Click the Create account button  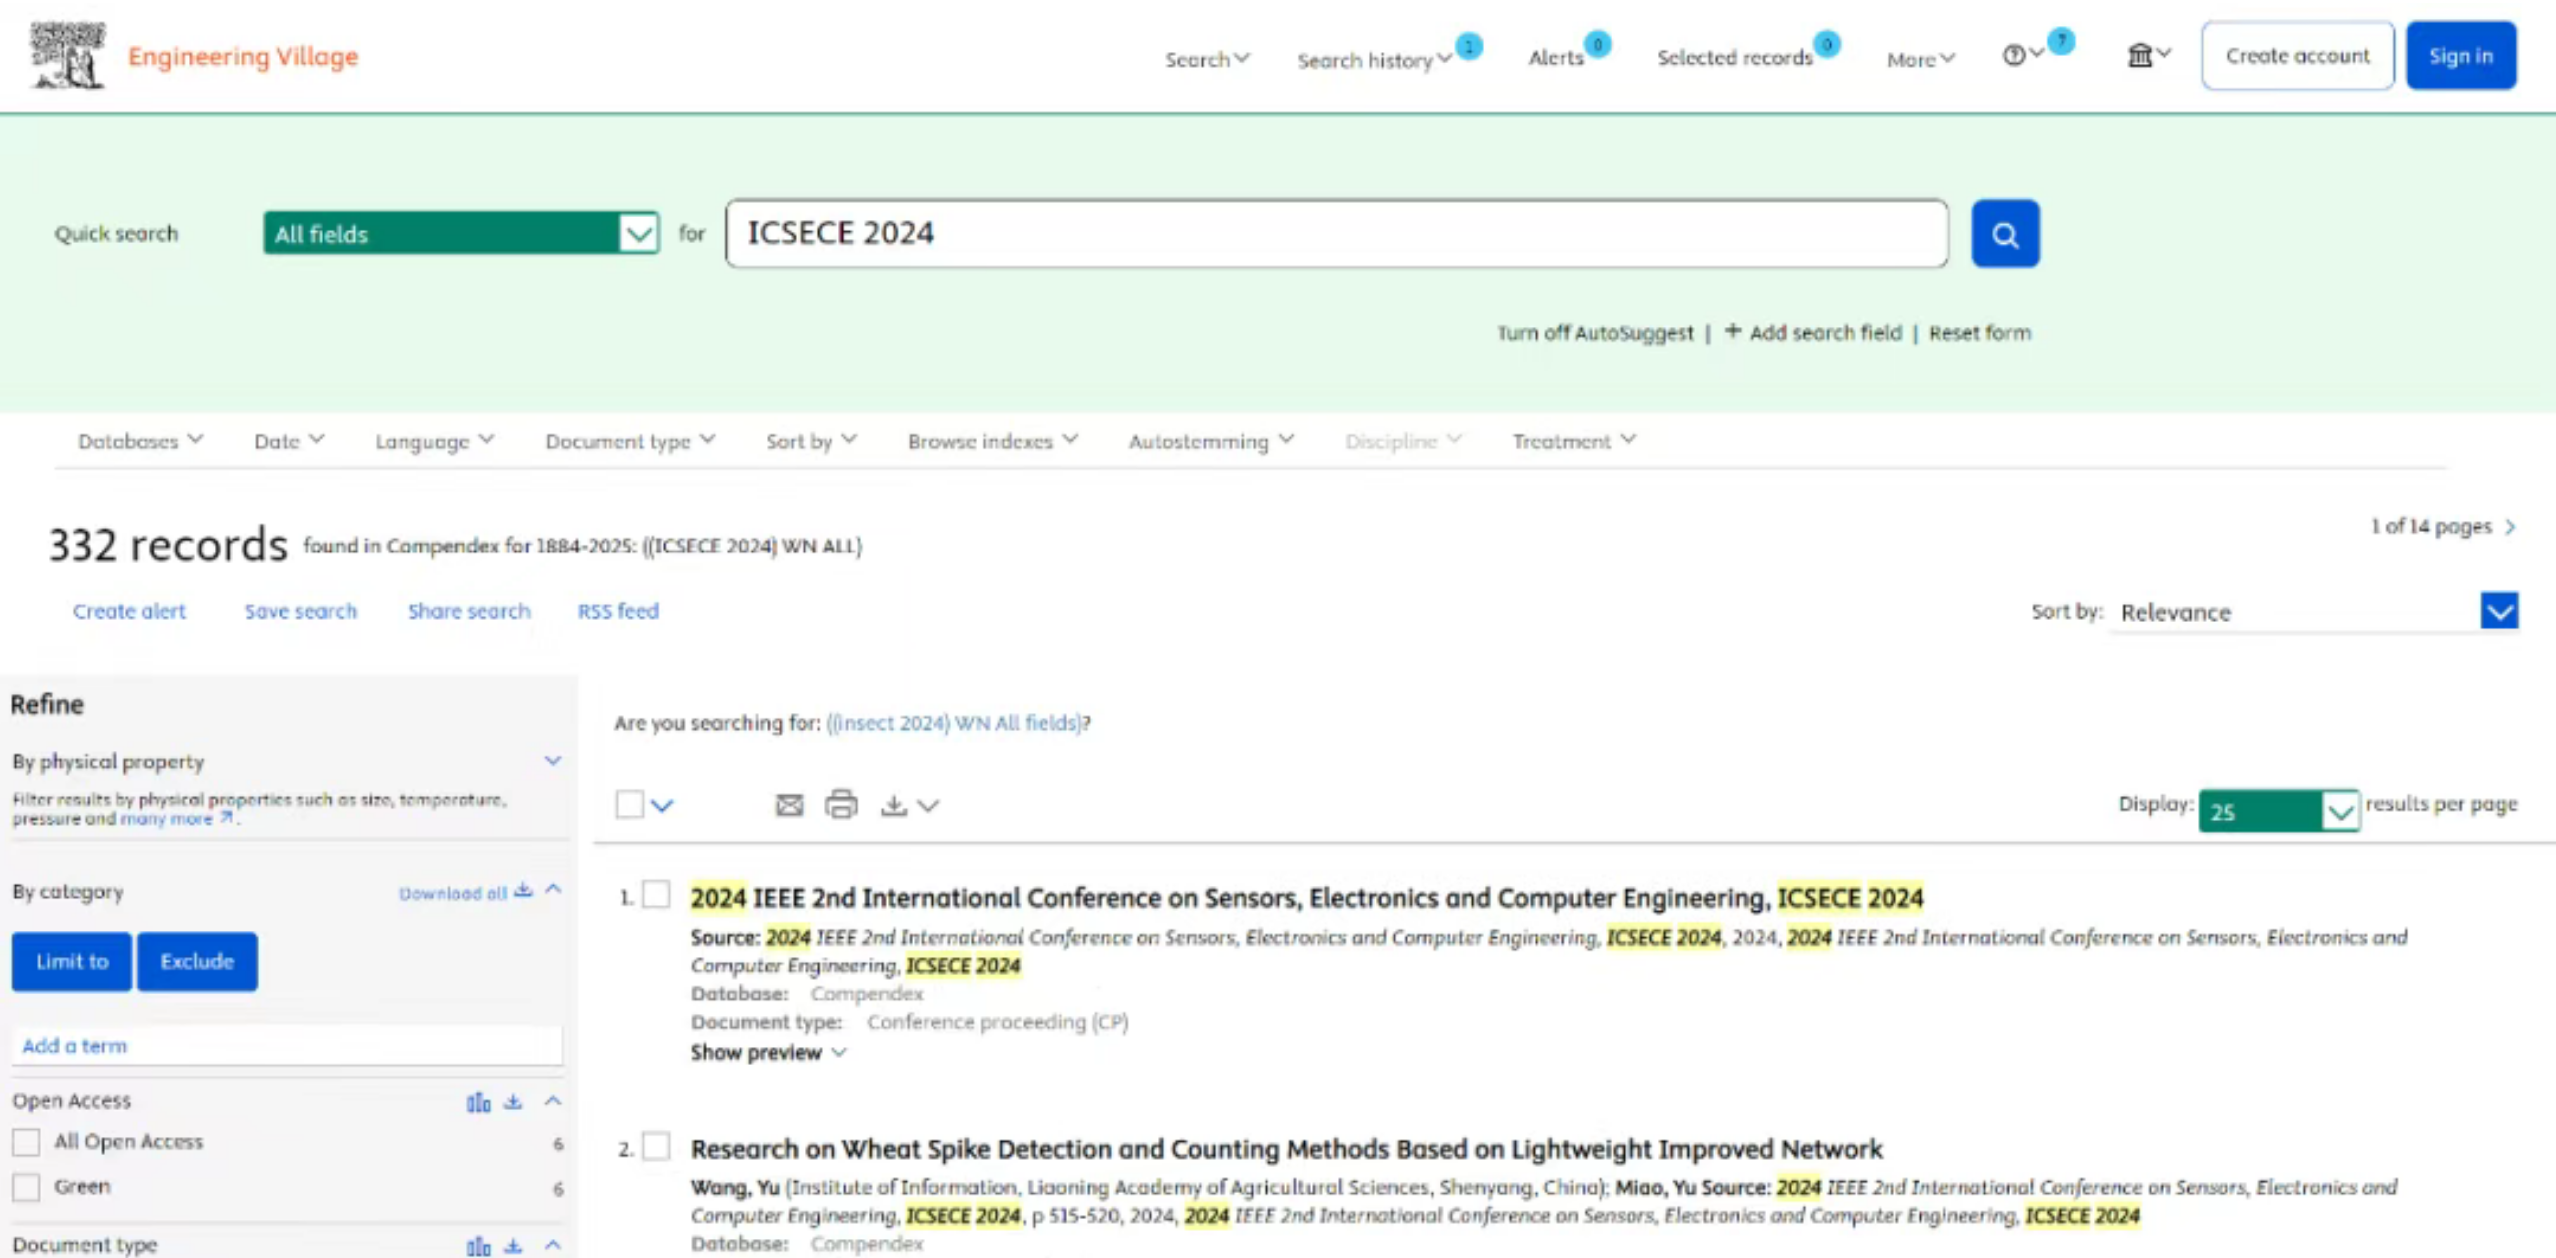[2297, 56]
